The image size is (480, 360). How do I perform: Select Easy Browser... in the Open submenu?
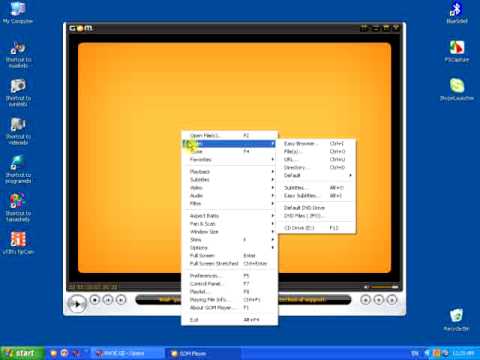pos(317,143)
